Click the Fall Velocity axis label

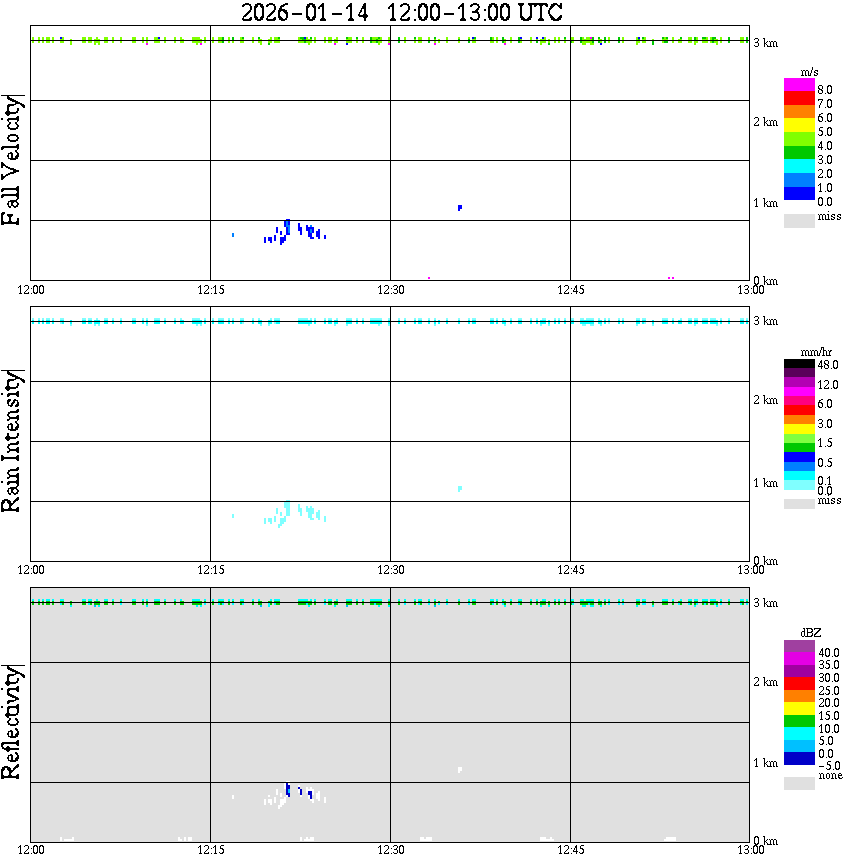pyautogui.click(x=12, y=160)
